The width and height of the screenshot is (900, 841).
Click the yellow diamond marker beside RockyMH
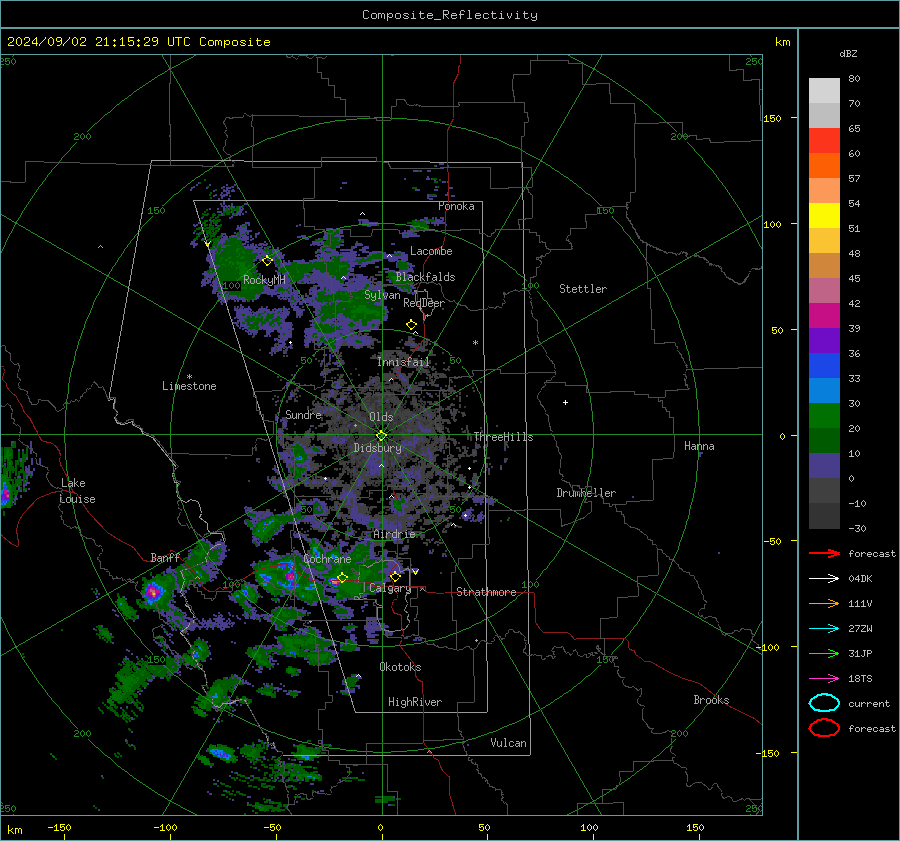267,261
